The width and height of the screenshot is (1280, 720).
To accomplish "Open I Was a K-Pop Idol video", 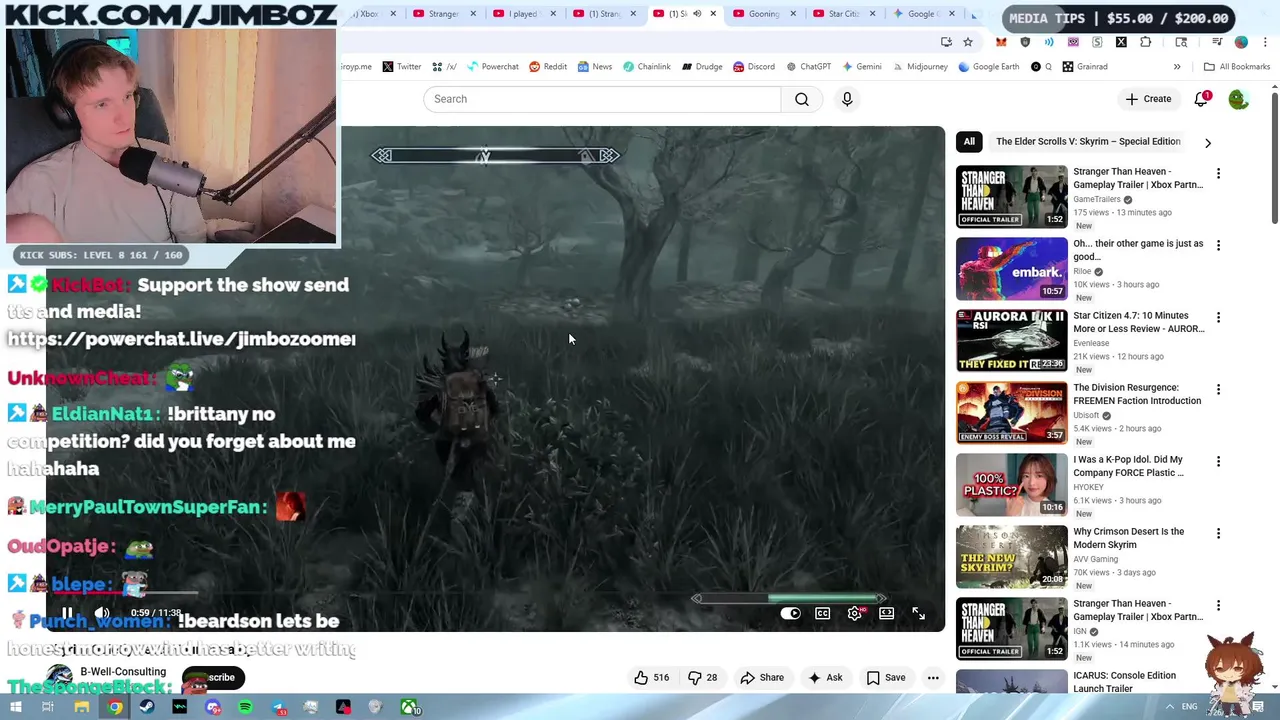I will tap(1128, 466).
